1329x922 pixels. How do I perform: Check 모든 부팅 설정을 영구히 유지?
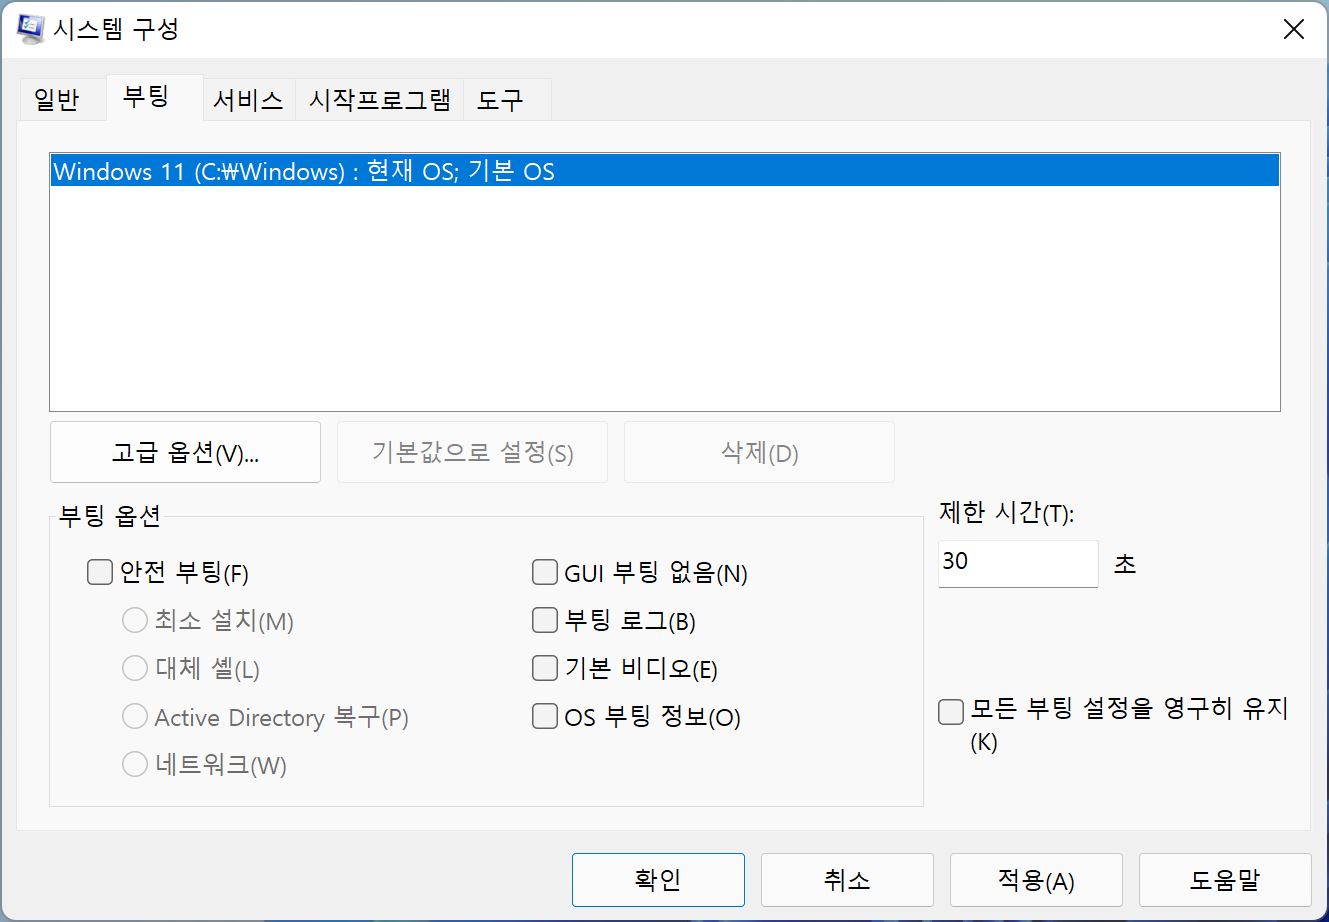click(951, 712)
